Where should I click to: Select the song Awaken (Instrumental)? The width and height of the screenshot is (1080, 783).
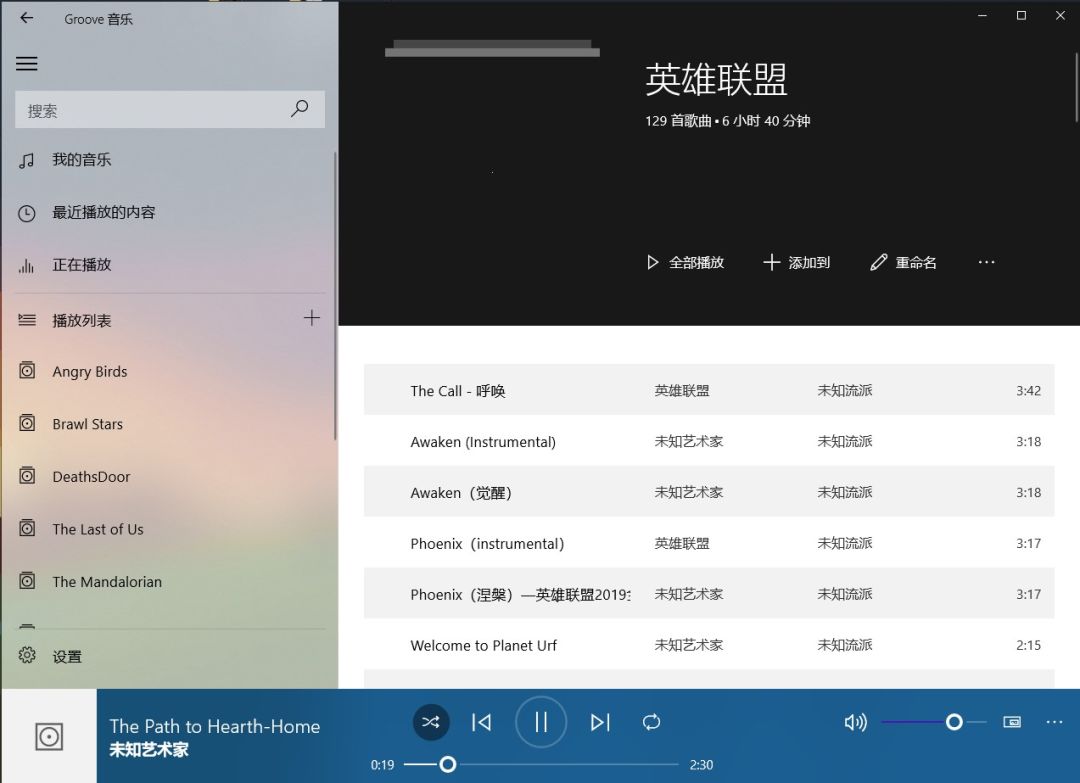(x=709, y=441)
